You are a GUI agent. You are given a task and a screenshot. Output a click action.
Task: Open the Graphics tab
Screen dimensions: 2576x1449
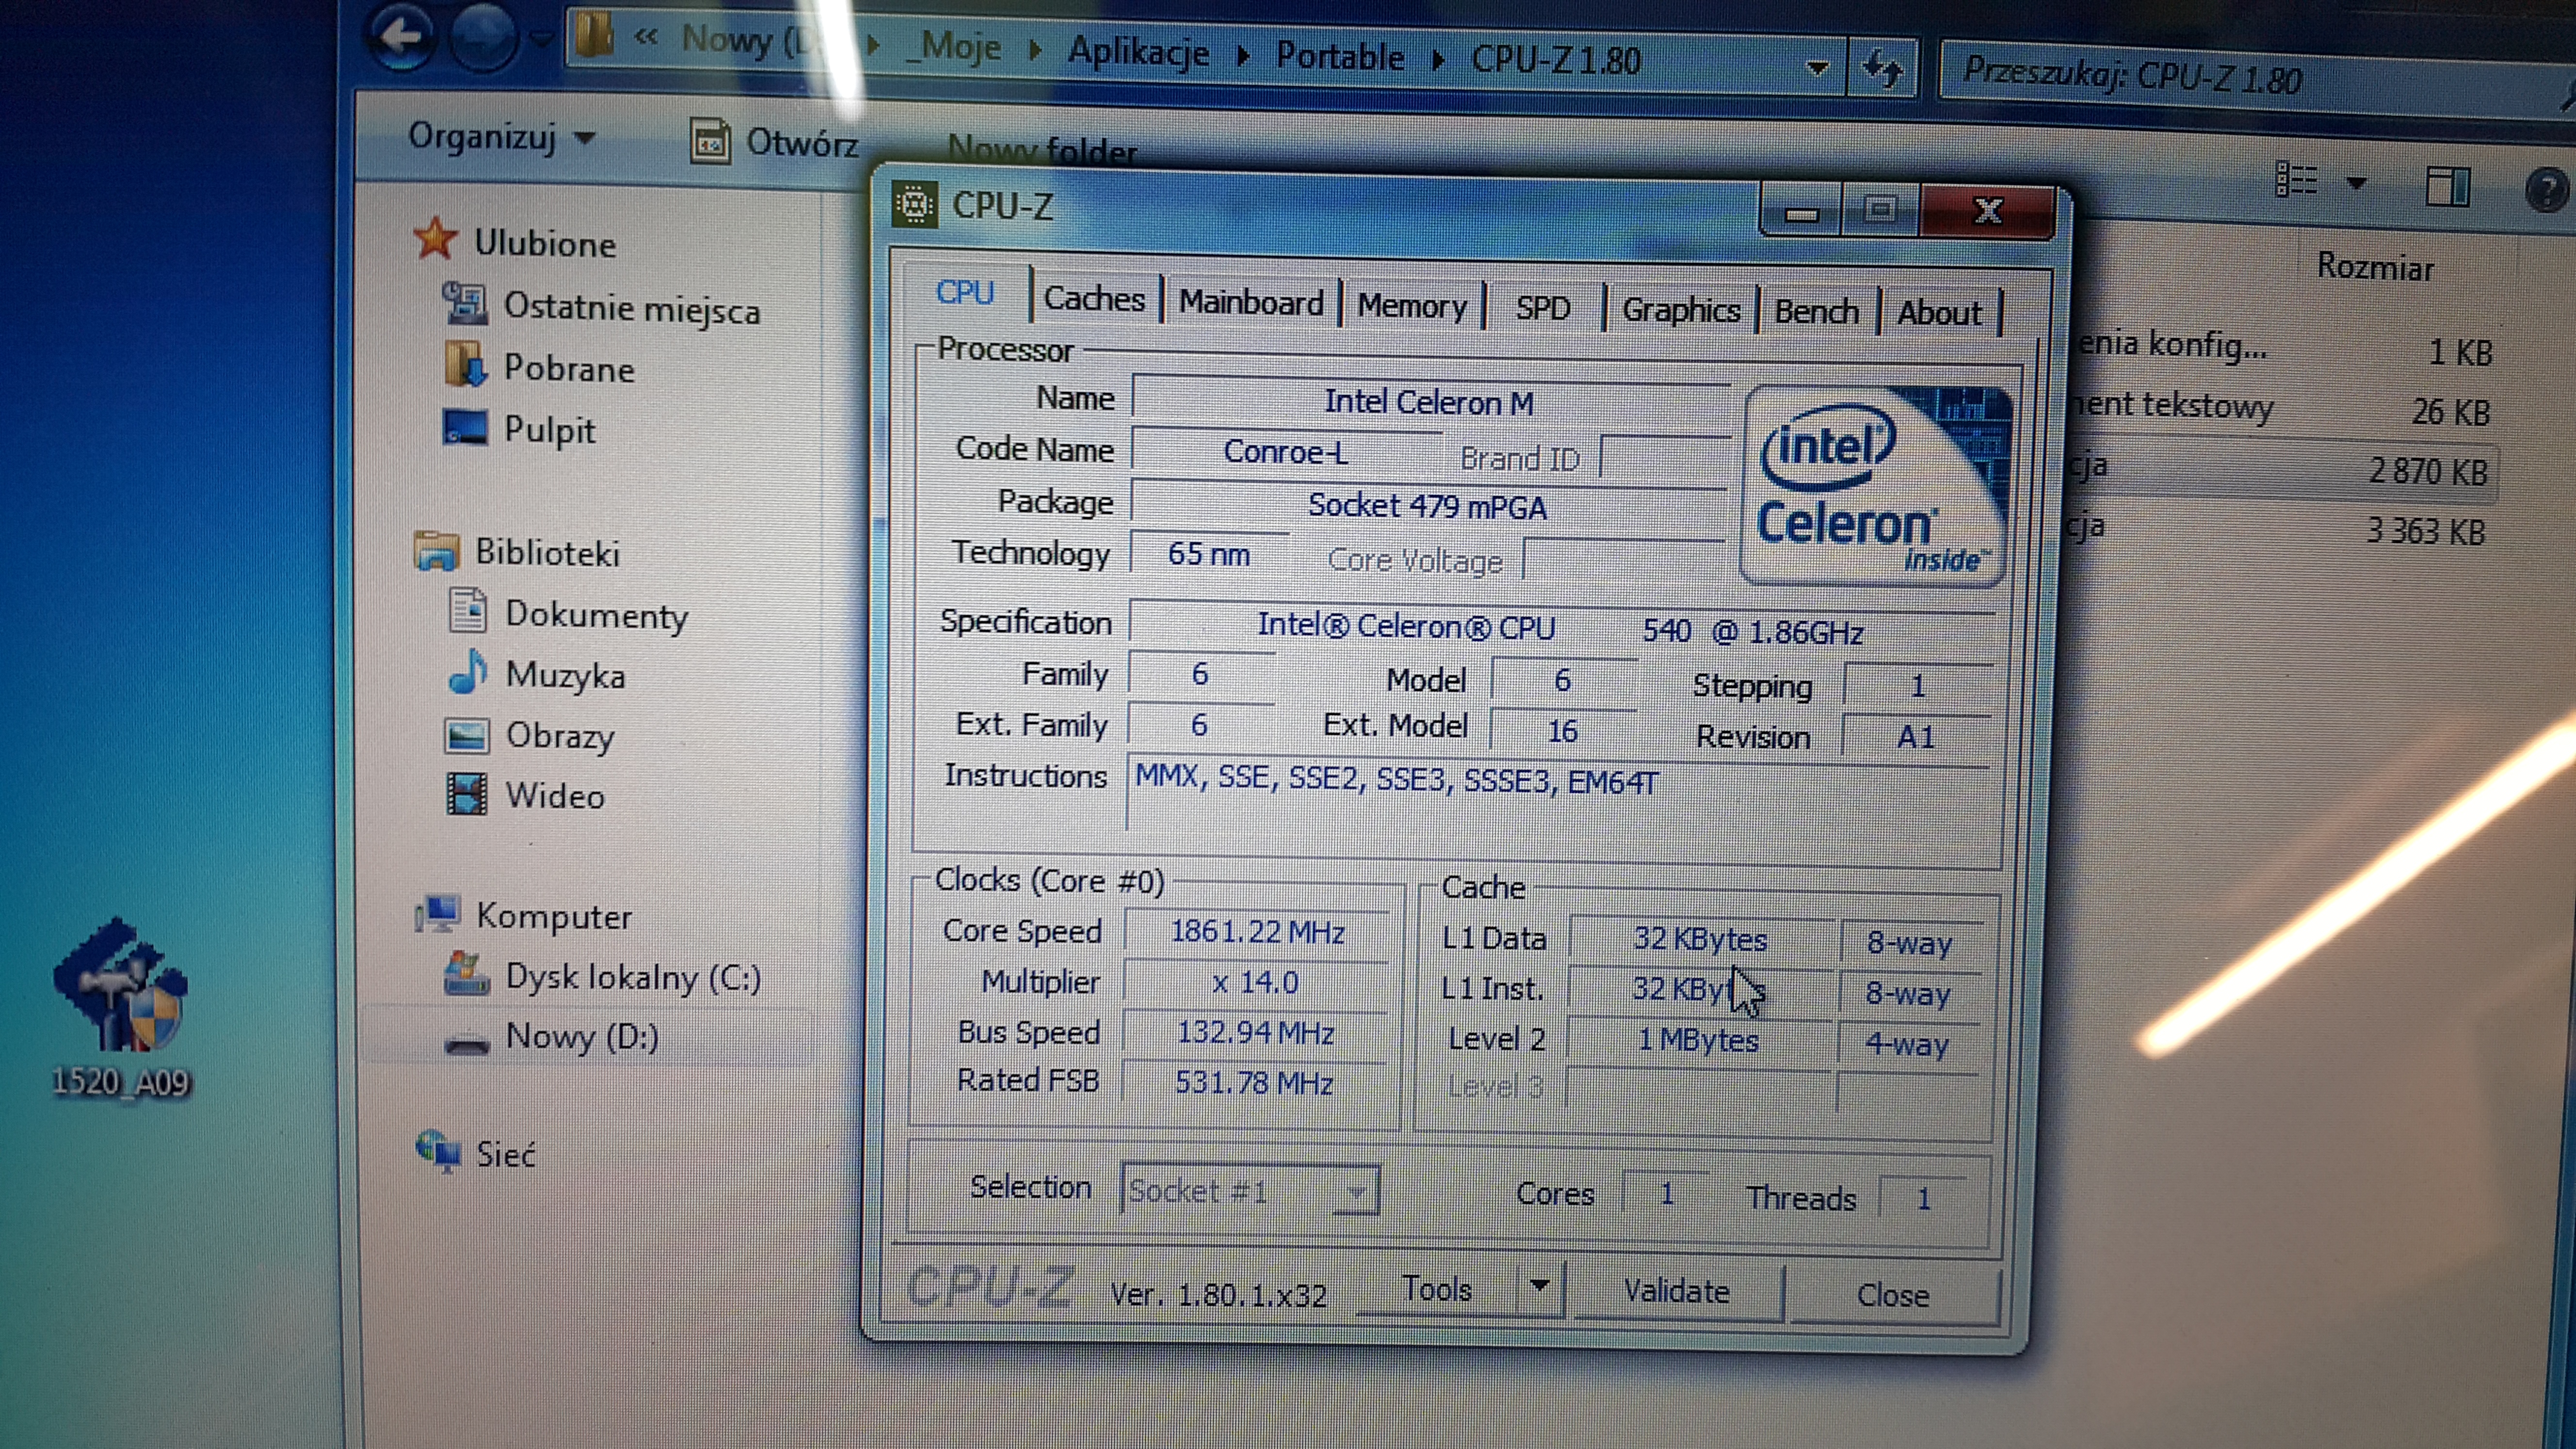pyautogui.click(x=1681, y=311)
